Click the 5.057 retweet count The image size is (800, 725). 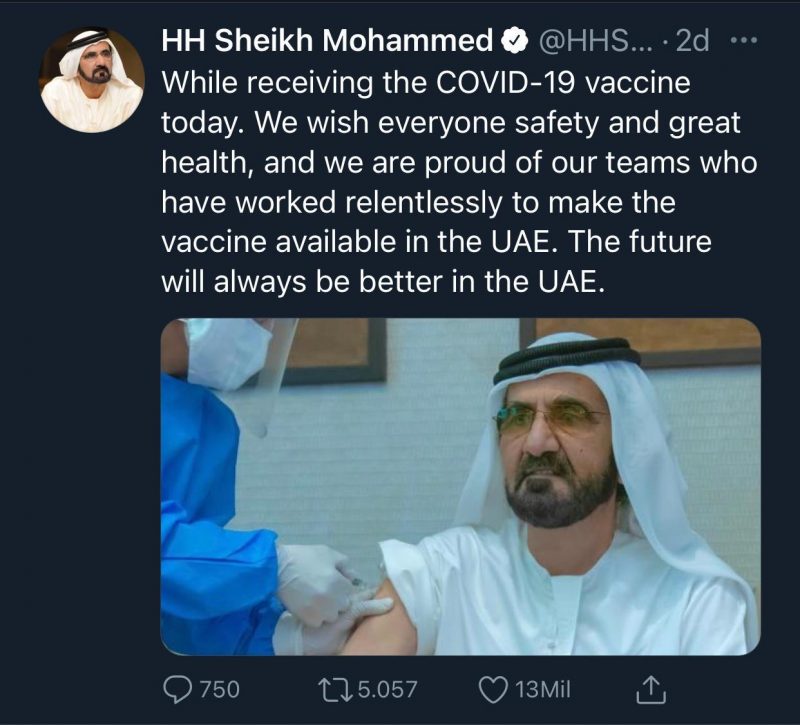pyautogui.click(x=384, y=689)
